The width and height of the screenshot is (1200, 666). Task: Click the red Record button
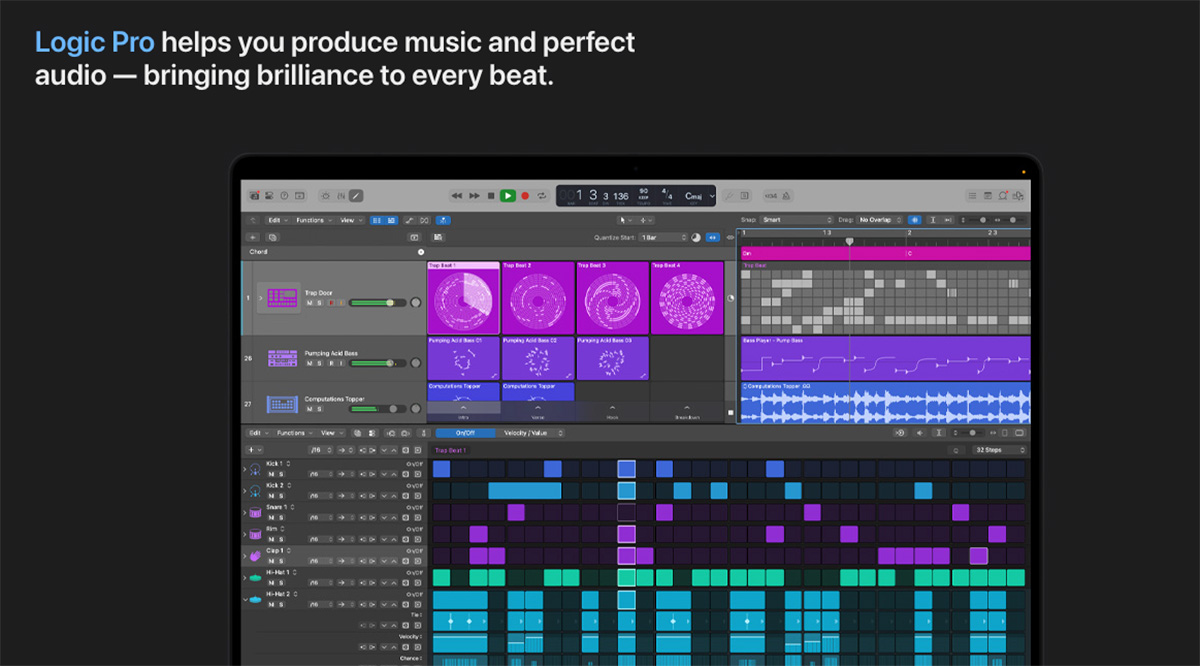[524, 196]
